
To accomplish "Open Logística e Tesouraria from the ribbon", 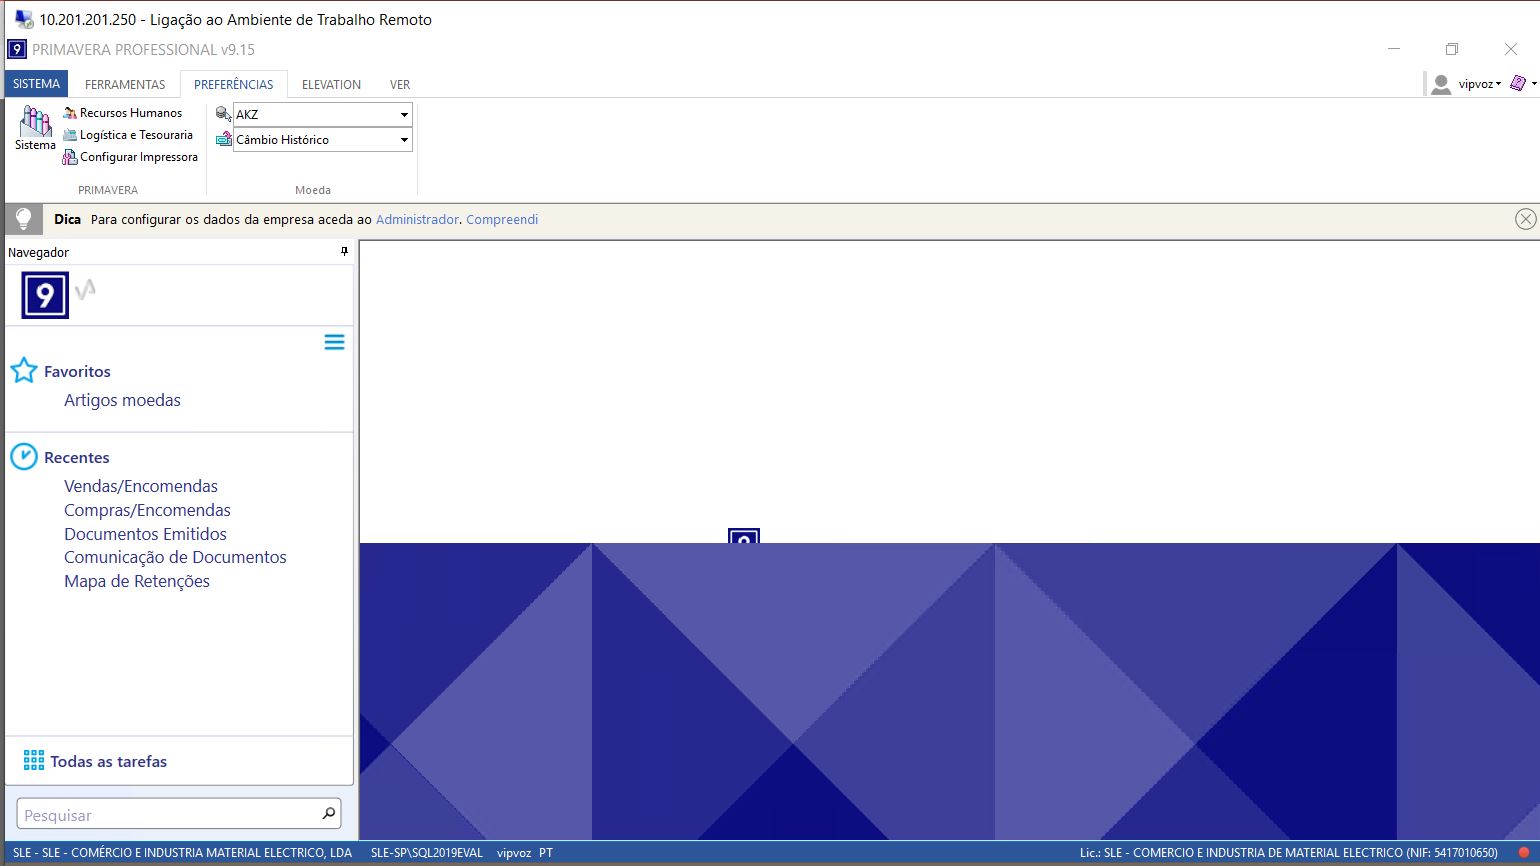I will 136,135.
